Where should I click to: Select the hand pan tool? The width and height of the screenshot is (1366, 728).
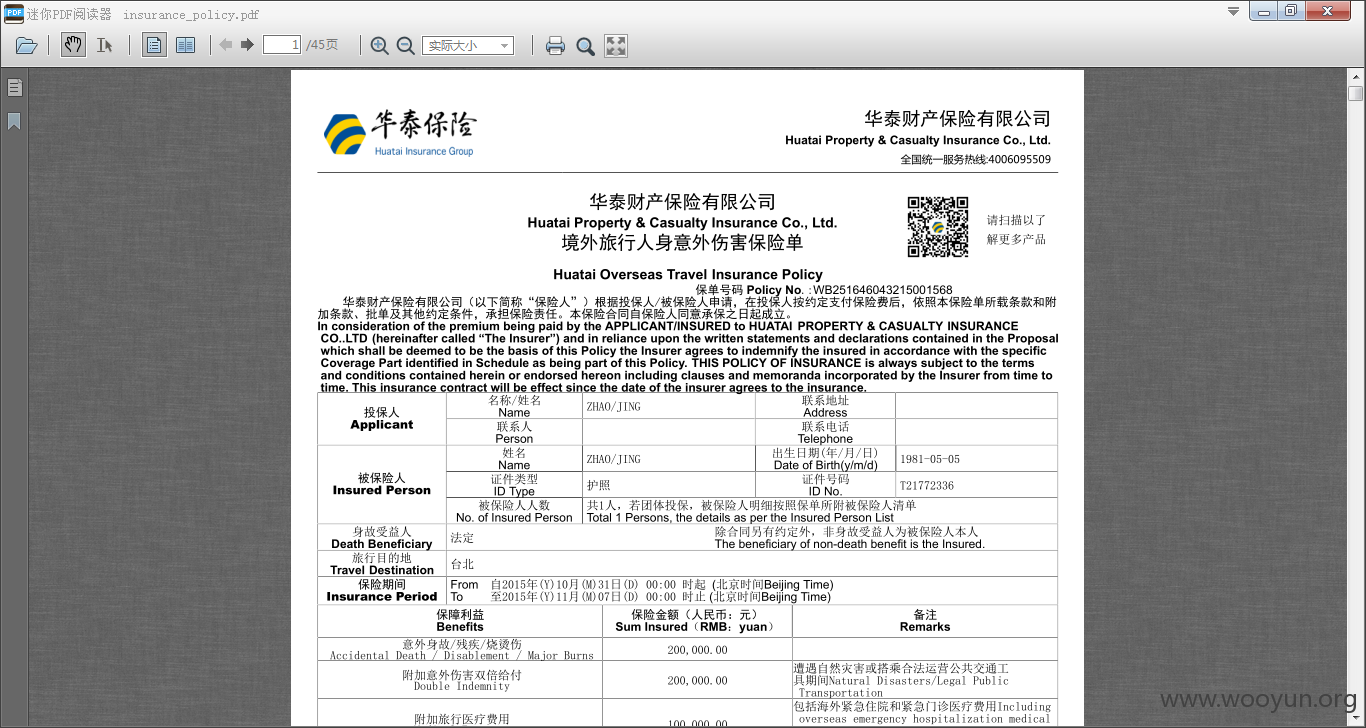click(73, 45)
